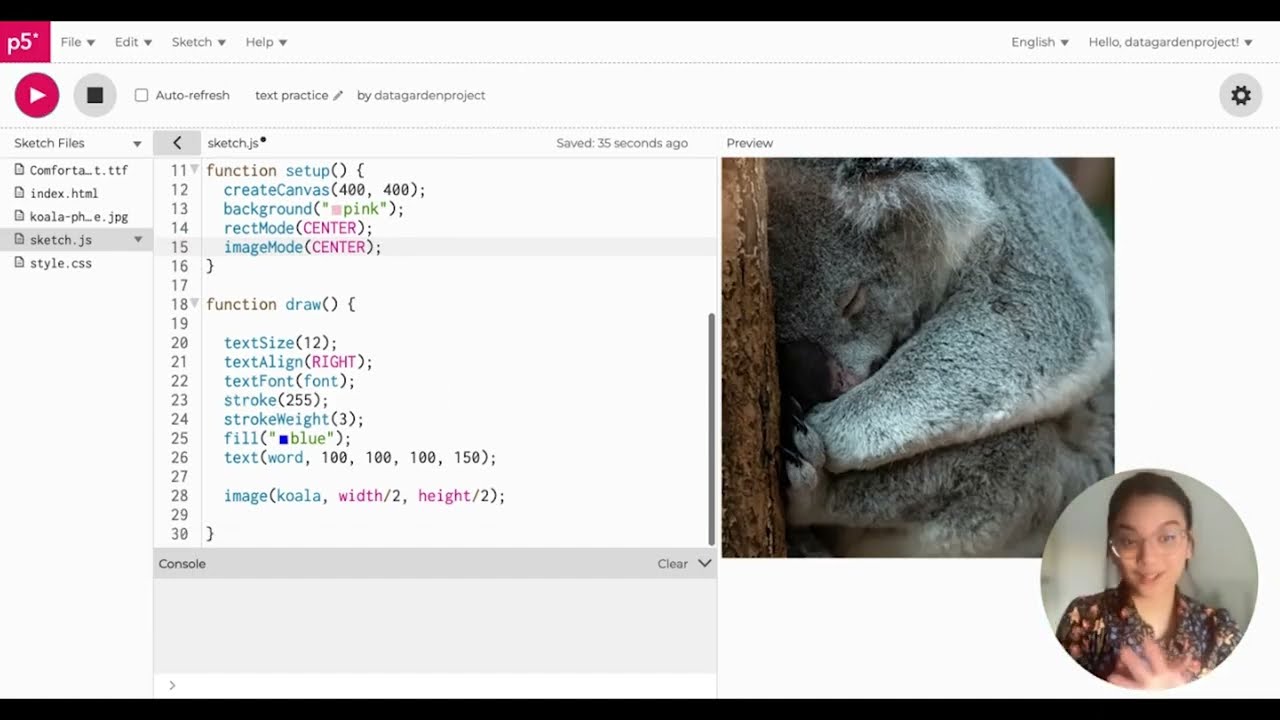Toggle the Auto-refresh checkbox
This screenshot has width=1280, height=720.
coord(141,95)
